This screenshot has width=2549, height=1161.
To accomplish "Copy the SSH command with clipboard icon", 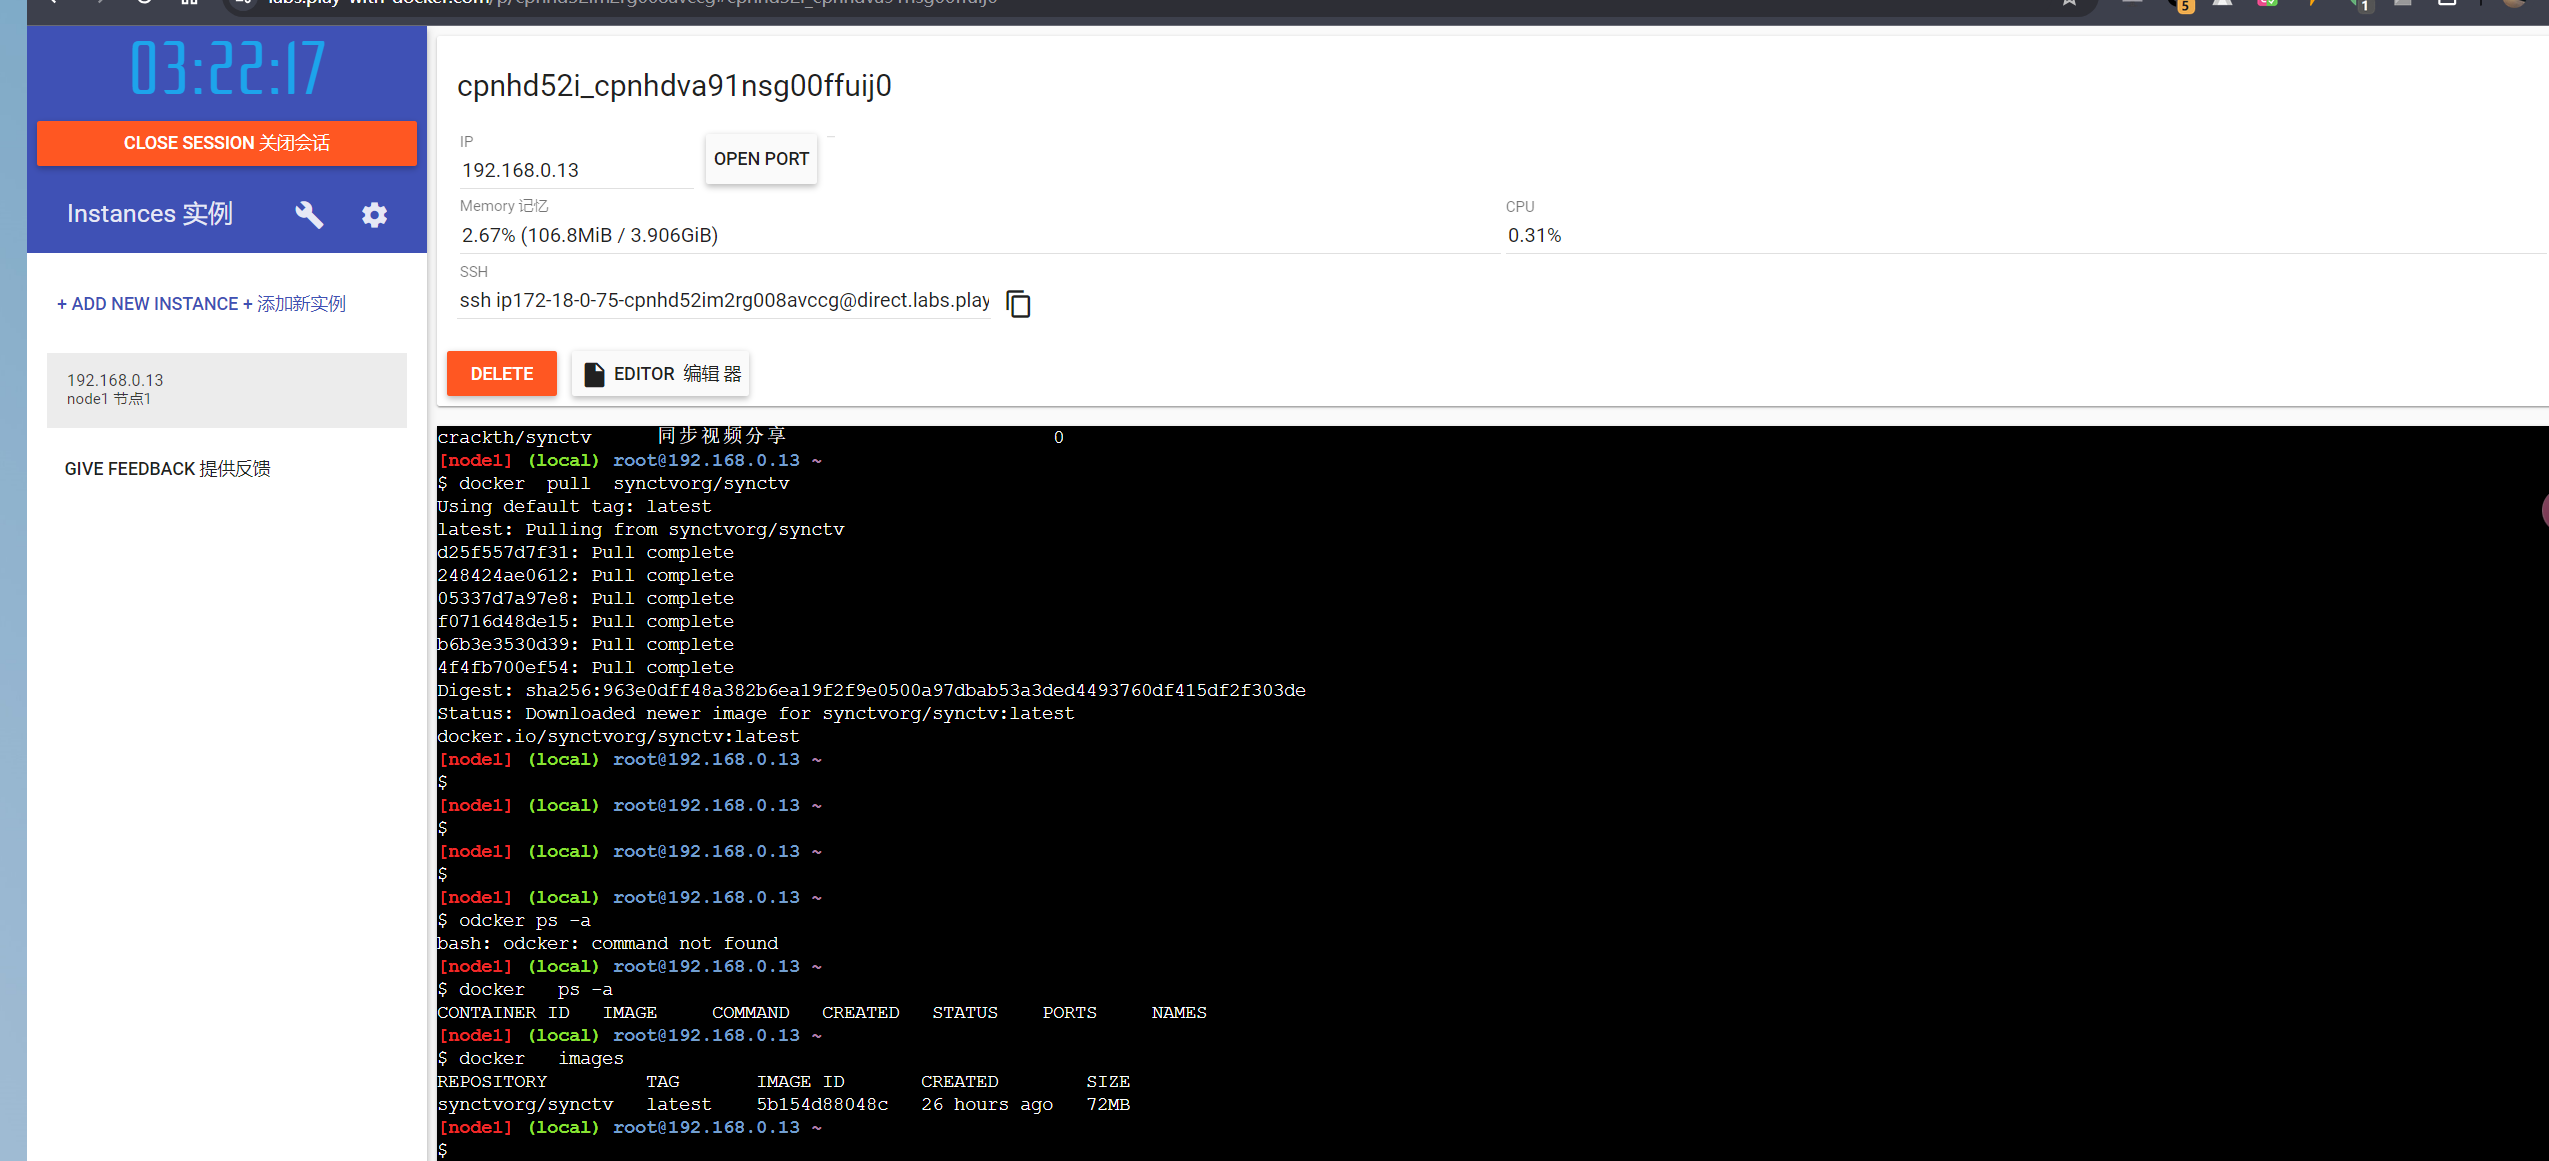I will 1018,303.
